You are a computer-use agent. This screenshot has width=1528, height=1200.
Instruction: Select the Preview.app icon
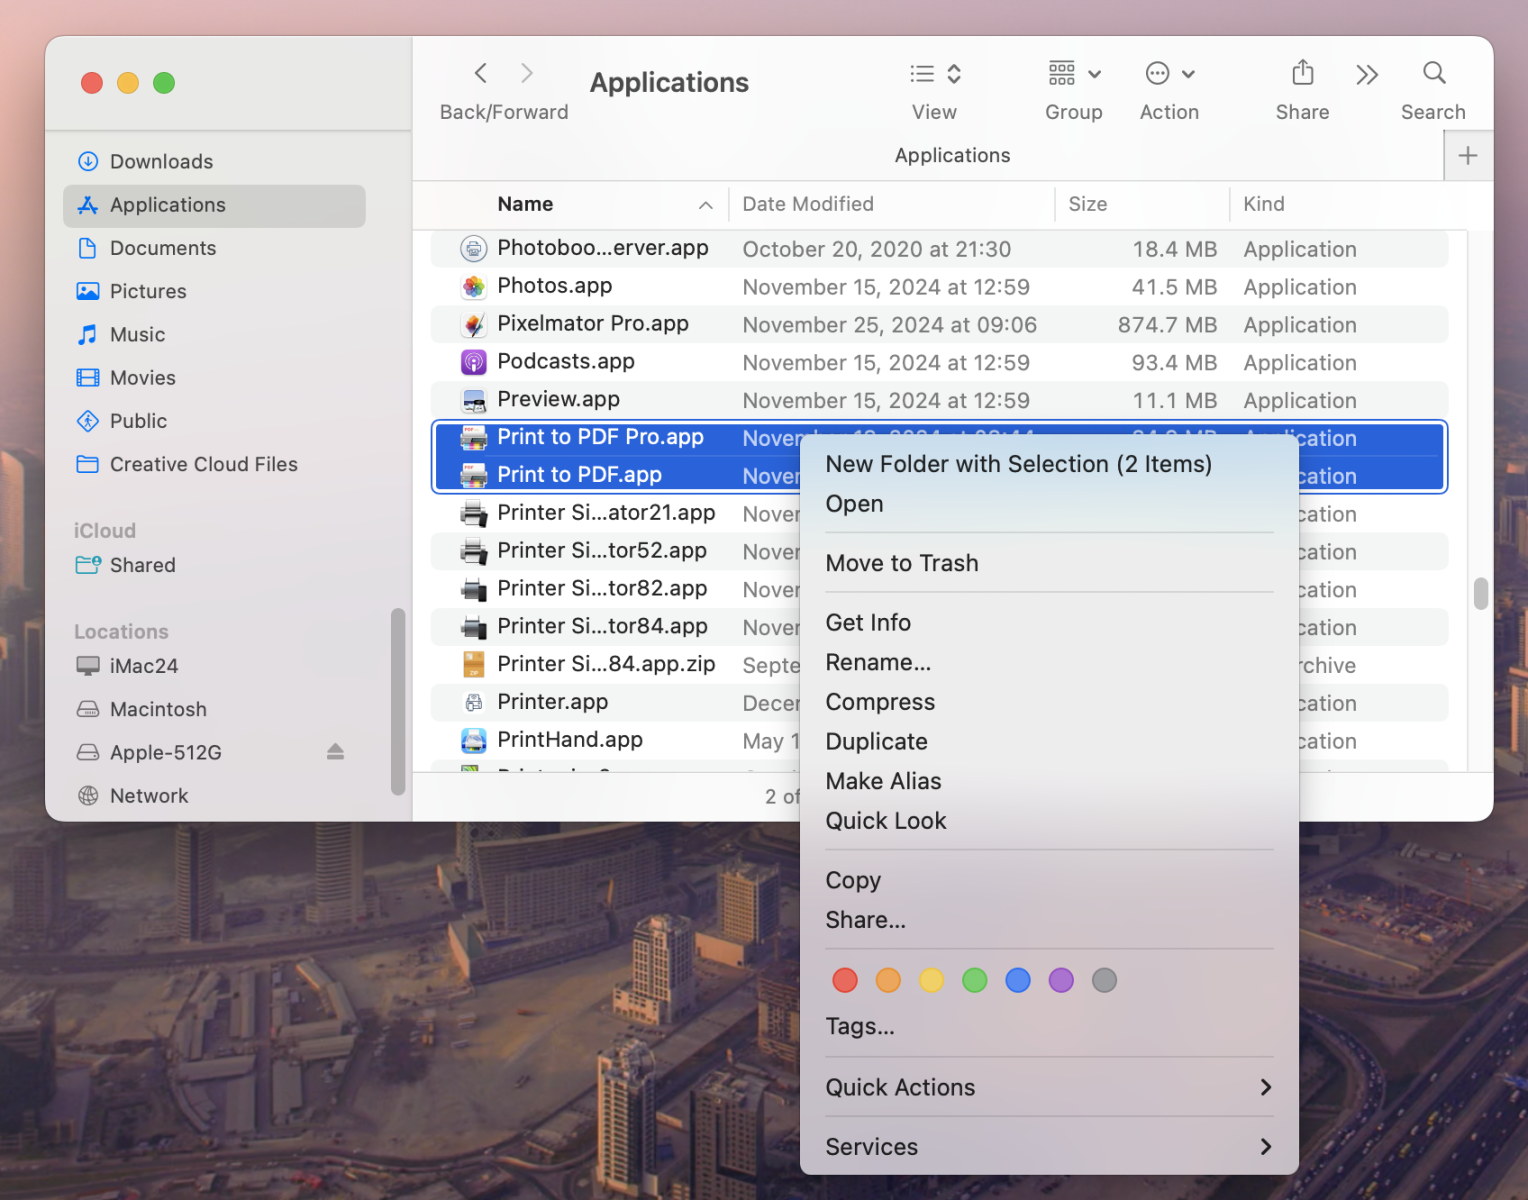[474, 400]
